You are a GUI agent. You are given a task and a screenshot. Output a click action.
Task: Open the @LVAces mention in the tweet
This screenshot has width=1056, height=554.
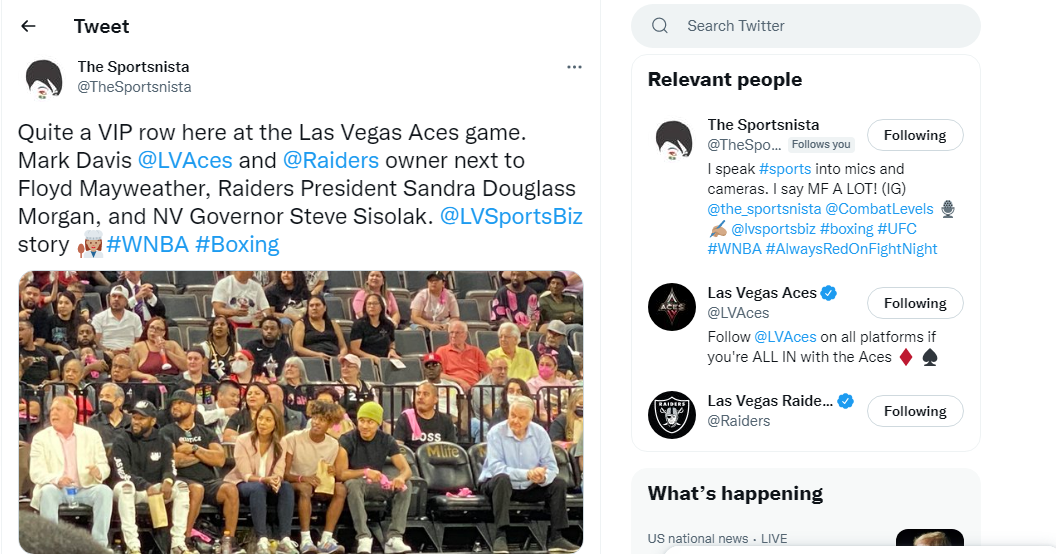point(185,160)
